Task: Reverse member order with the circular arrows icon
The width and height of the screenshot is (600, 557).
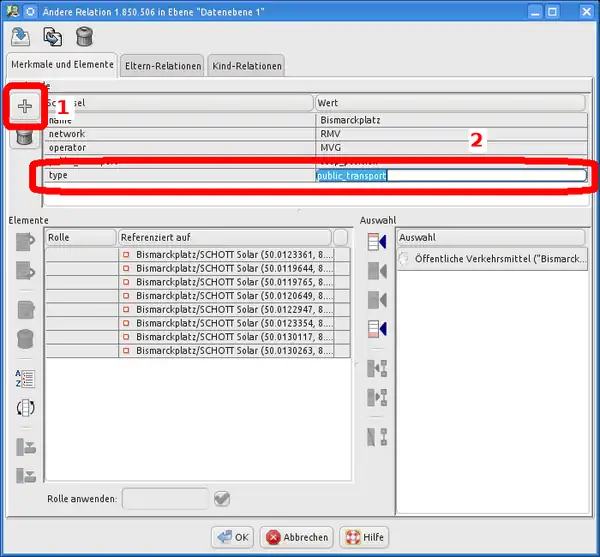Action: pos(25,408)
